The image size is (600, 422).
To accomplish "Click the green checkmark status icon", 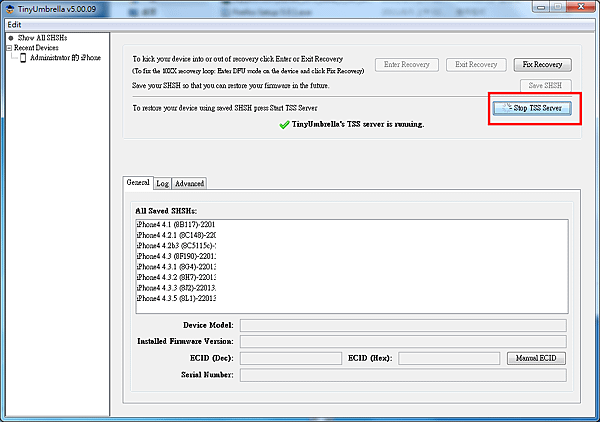I will (x=284, y=125).
